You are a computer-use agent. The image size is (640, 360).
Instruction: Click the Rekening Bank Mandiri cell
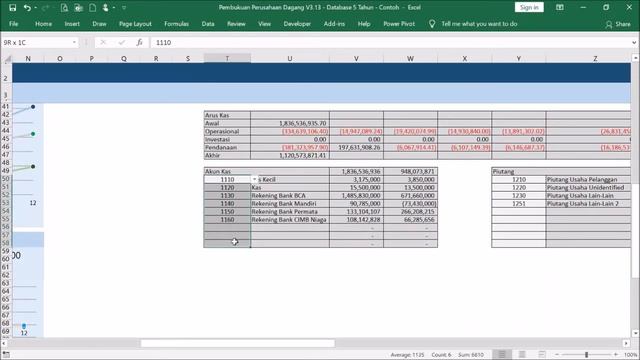pyautogui.click(x=290, y=203)
